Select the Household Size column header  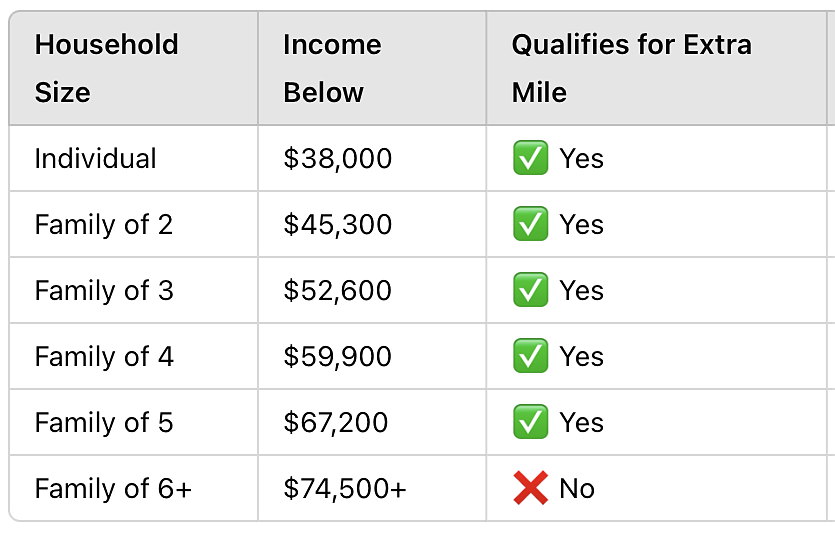(x=134, y=68)
